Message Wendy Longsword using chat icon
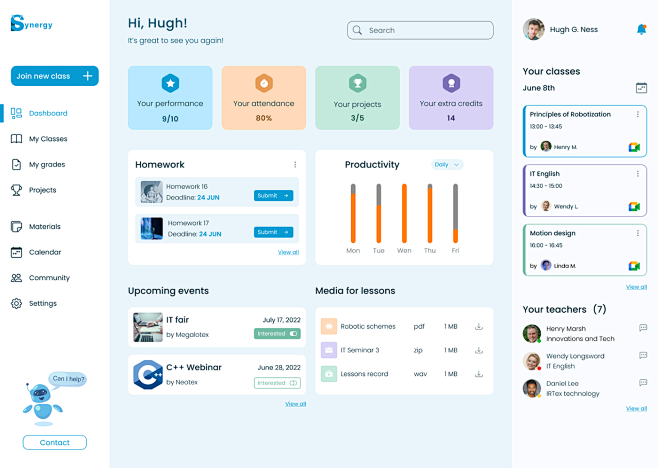The width and height of the screenshot is (658, 468). (x=643, y=356)
